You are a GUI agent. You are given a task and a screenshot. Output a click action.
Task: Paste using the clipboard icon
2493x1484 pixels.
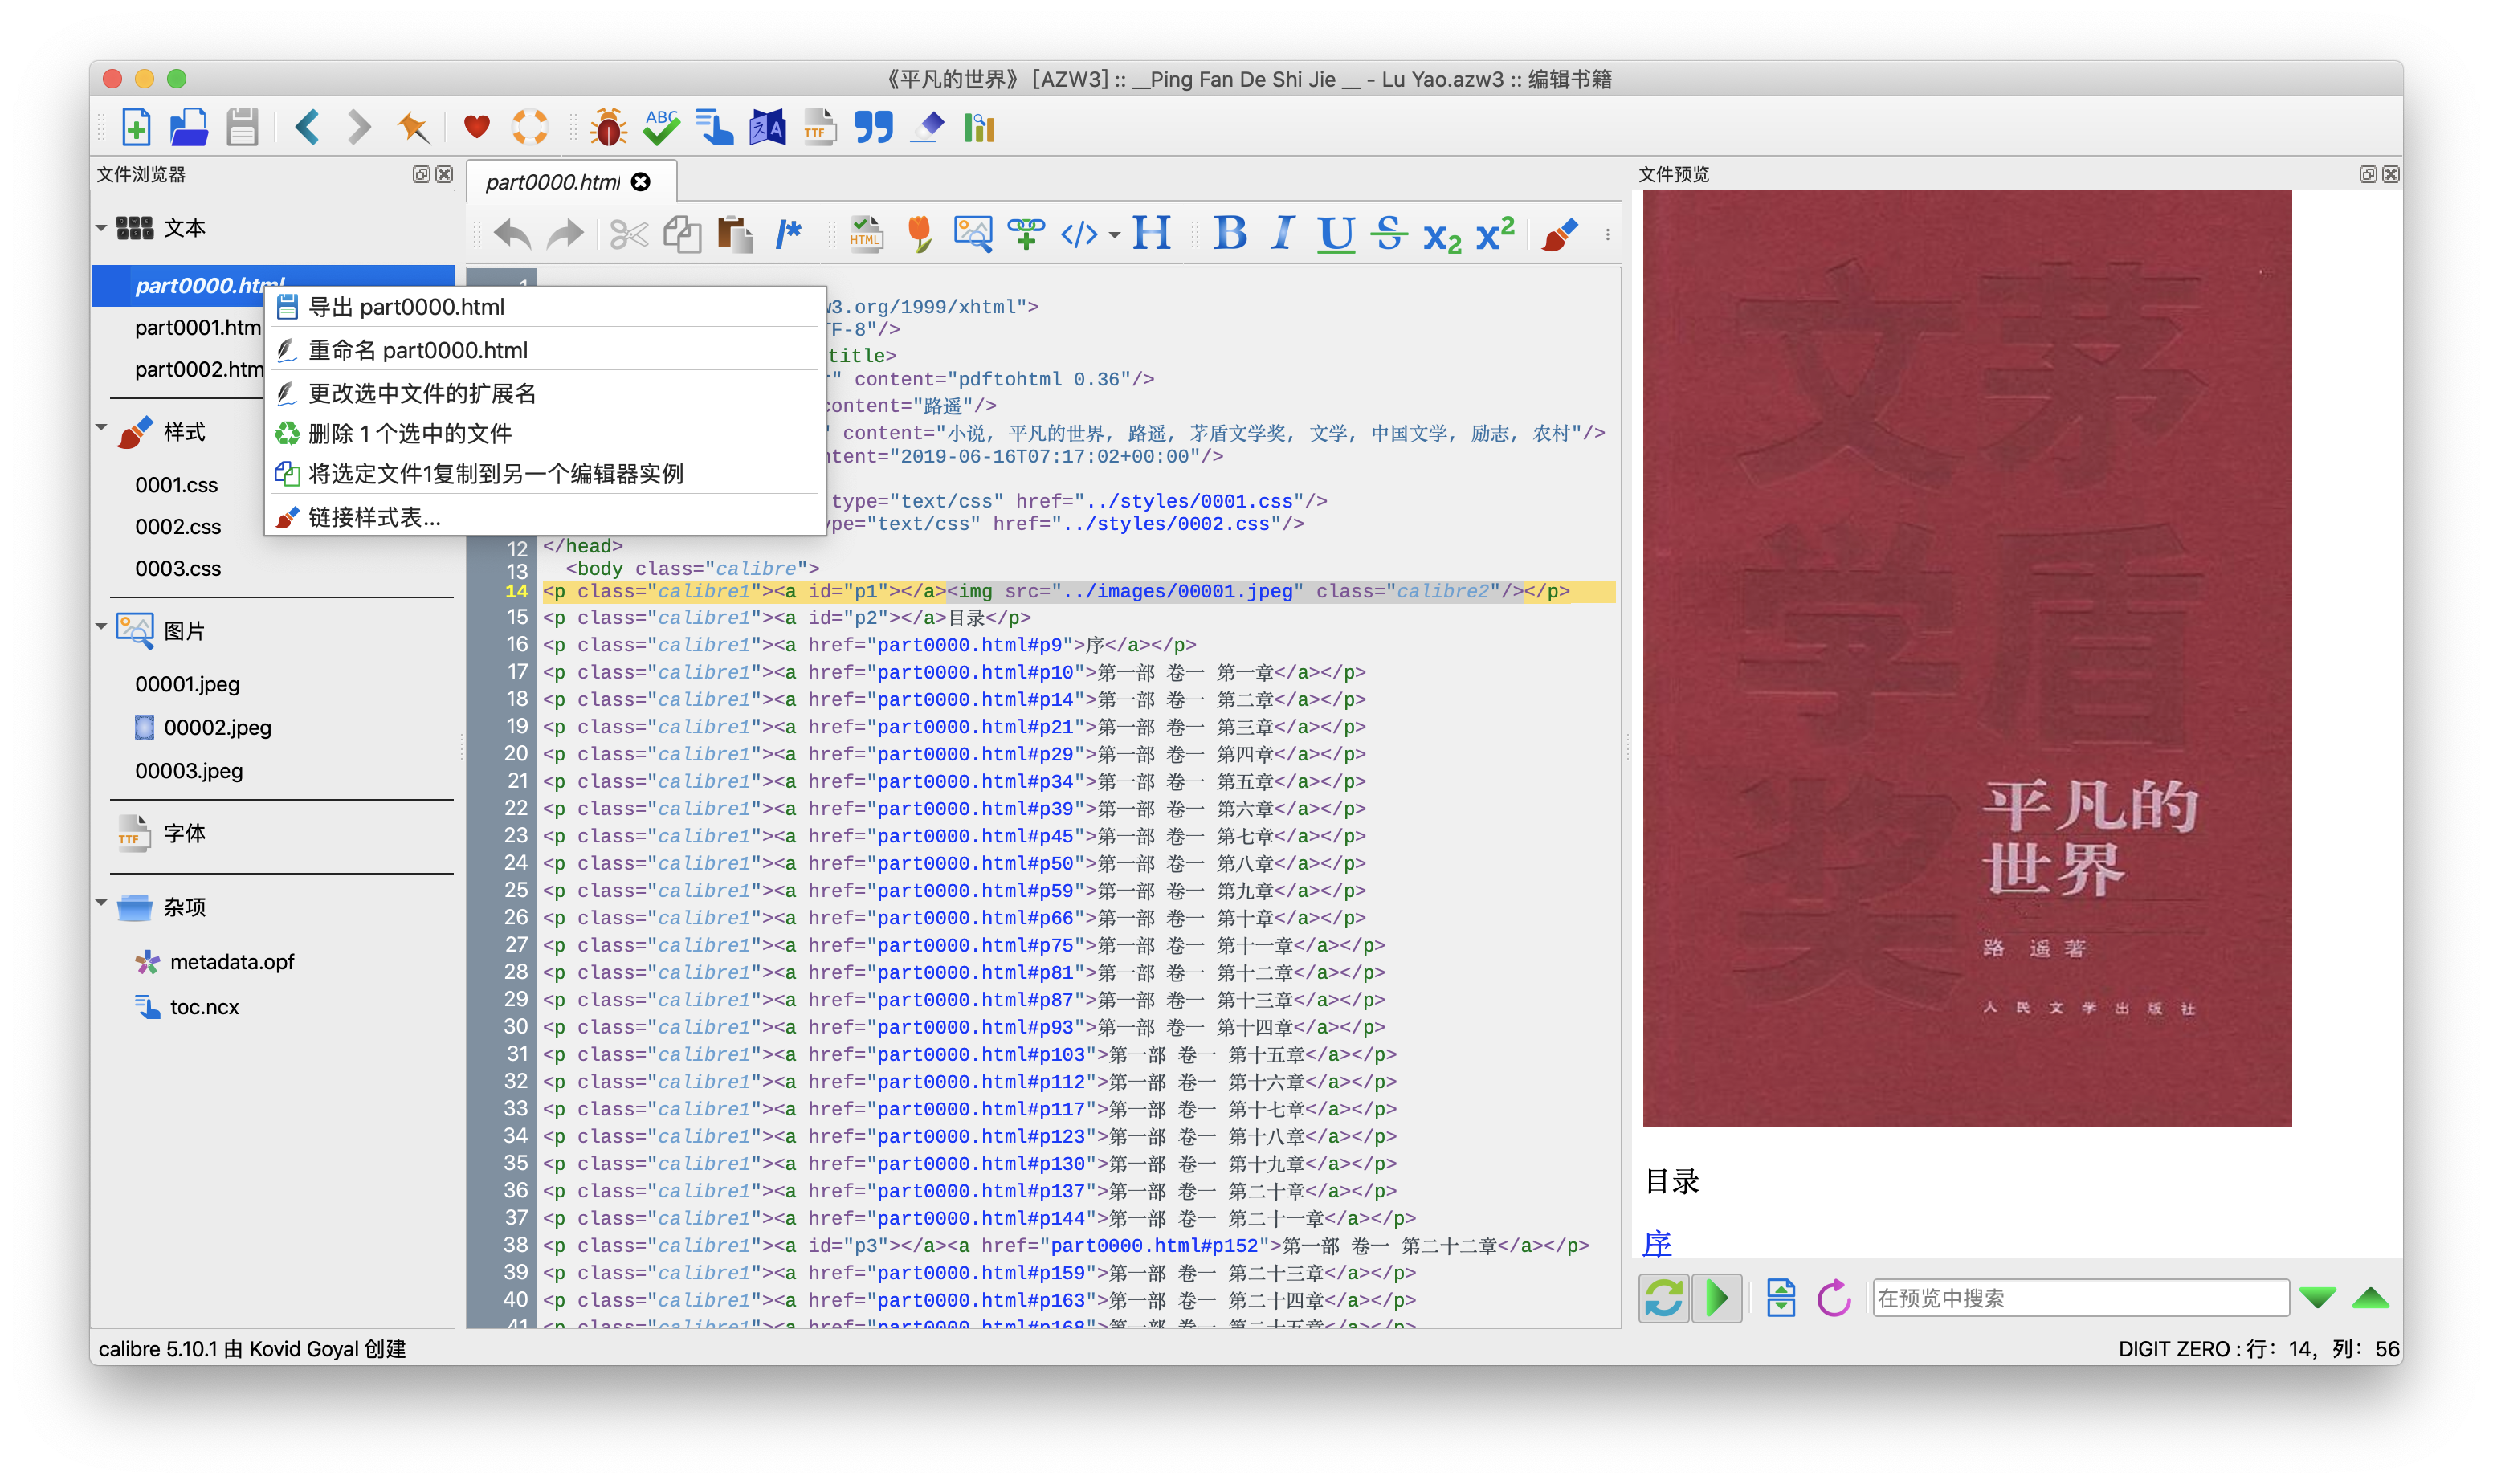pos(735,235)
